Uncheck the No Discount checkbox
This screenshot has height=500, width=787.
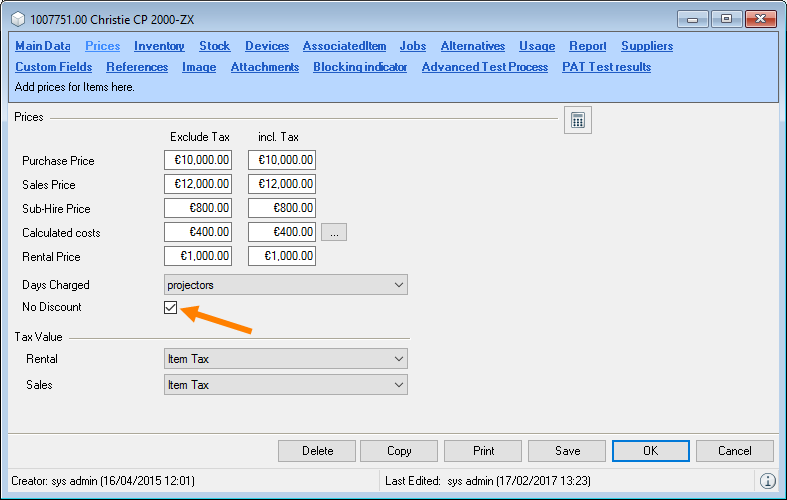pos(171,308)
